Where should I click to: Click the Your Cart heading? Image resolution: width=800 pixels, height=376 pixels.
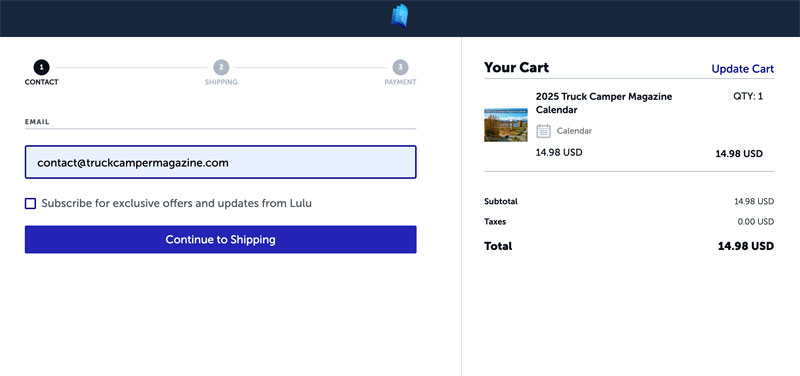516,67
